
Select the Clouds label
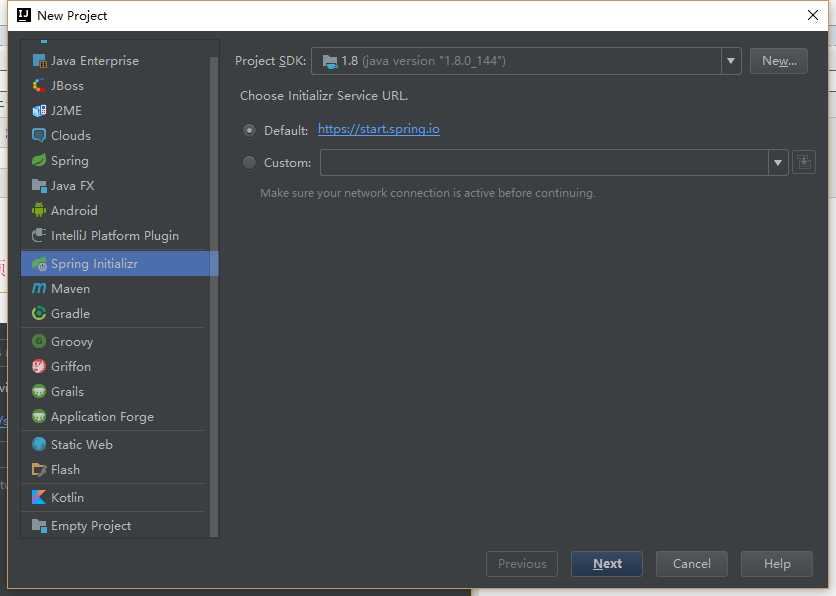point(71,135)
